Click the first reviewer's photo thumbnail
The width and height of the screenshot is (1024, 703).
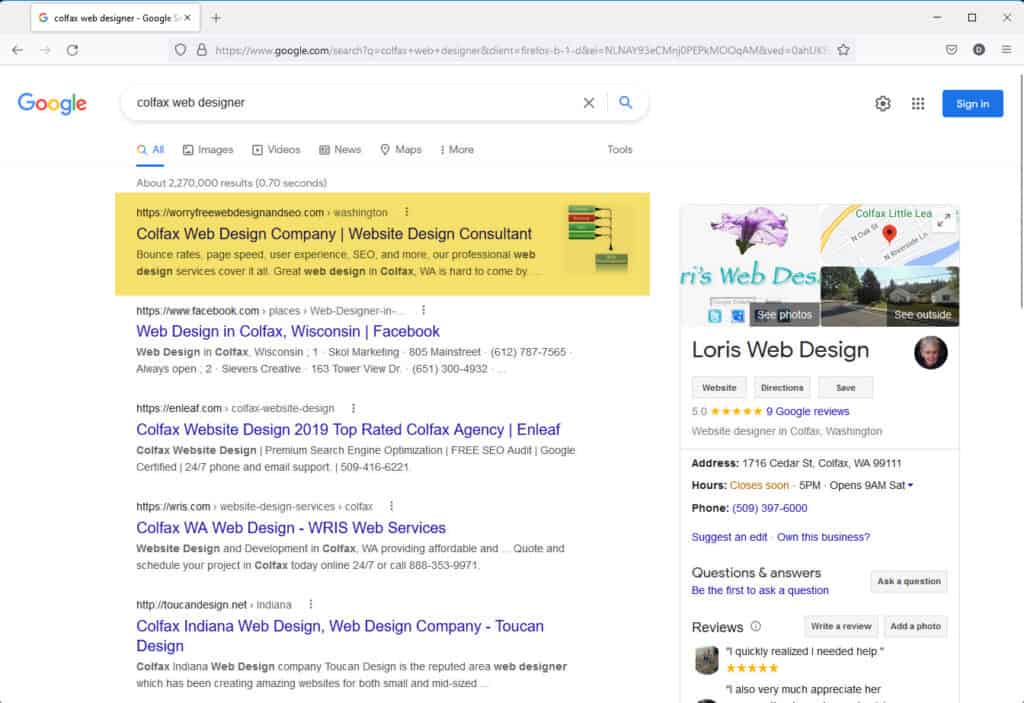pos(707,660)
